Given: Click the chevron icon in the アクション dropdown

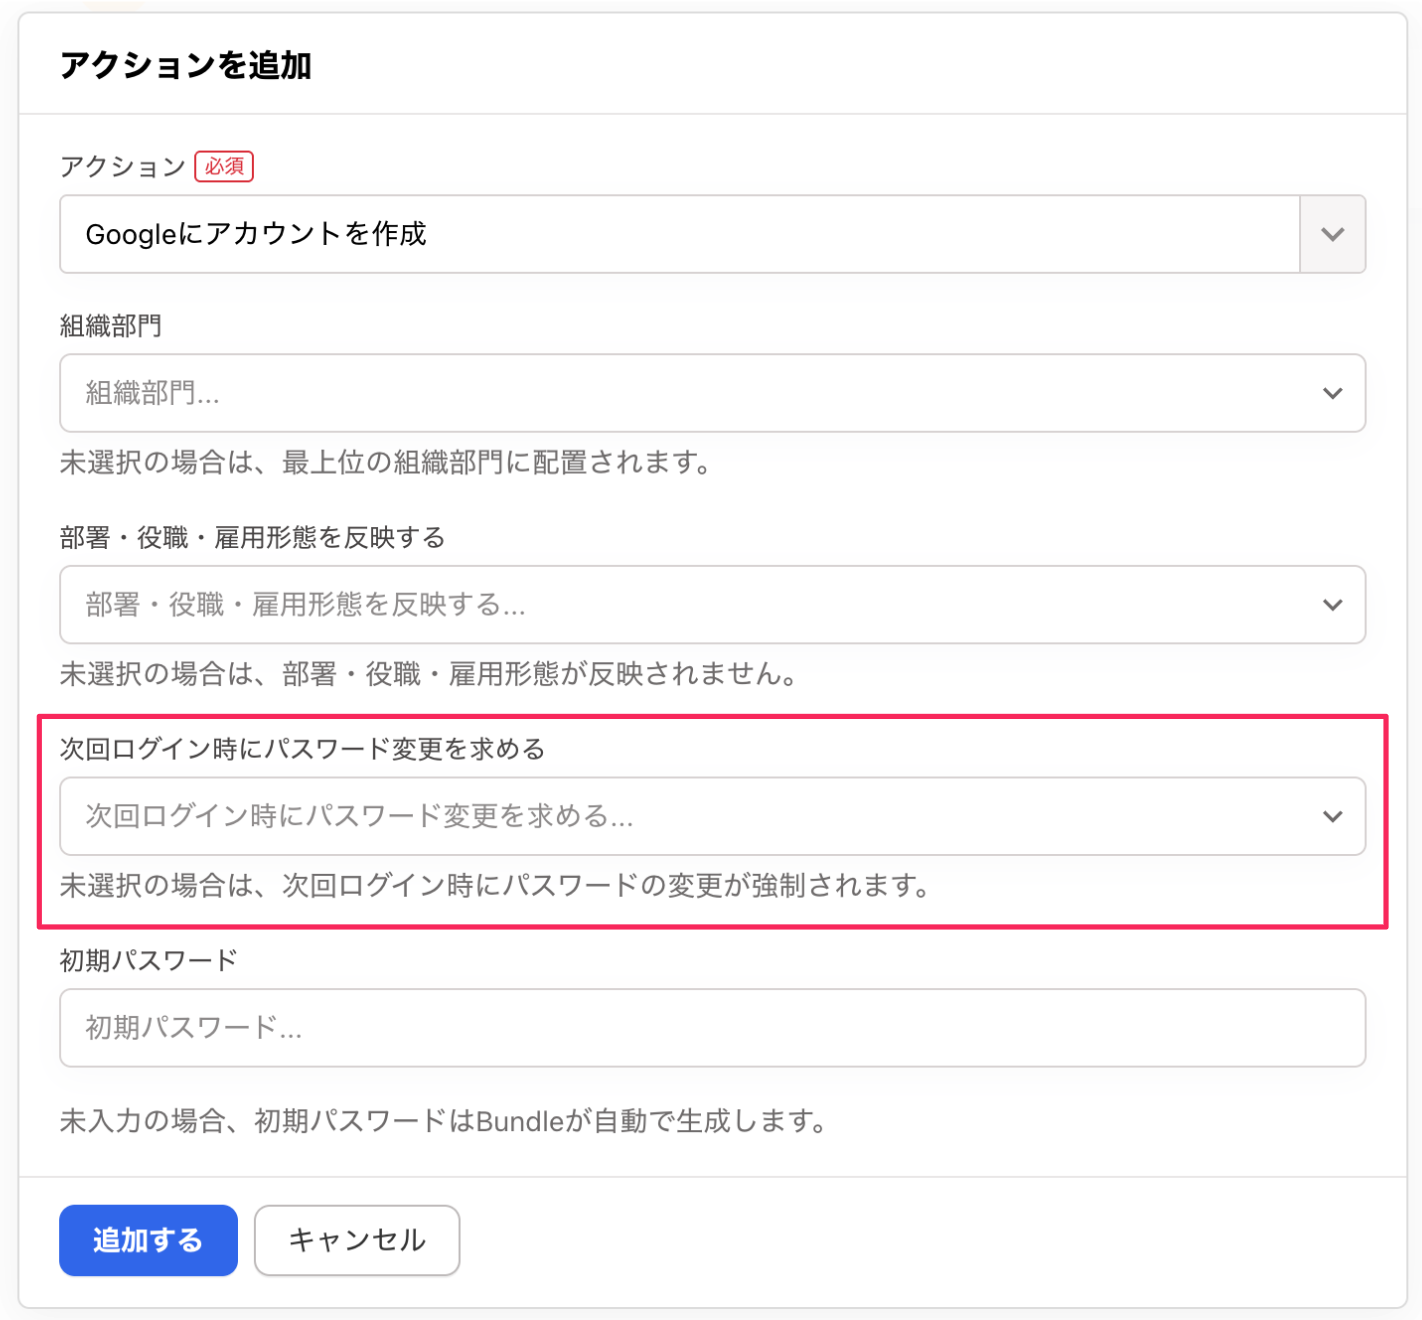Looking at the screenshot, I should click(1332, 234).
